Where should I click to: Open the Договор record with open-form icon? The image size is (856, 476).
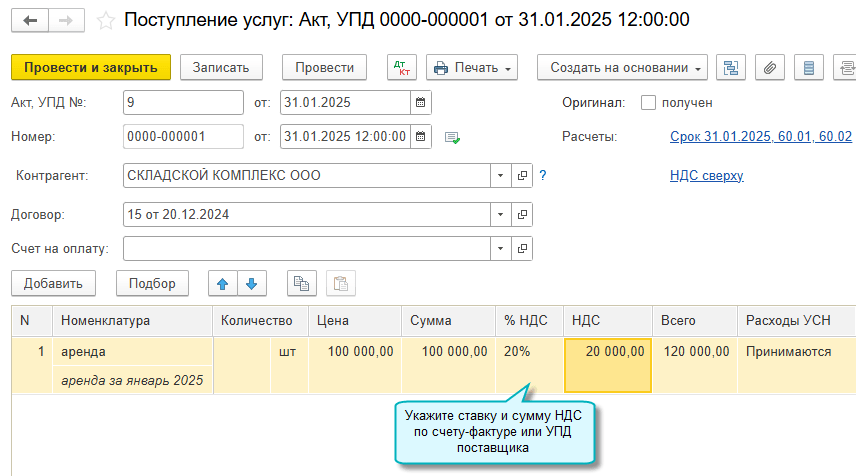pyautogui.click(x=522, y=215)
